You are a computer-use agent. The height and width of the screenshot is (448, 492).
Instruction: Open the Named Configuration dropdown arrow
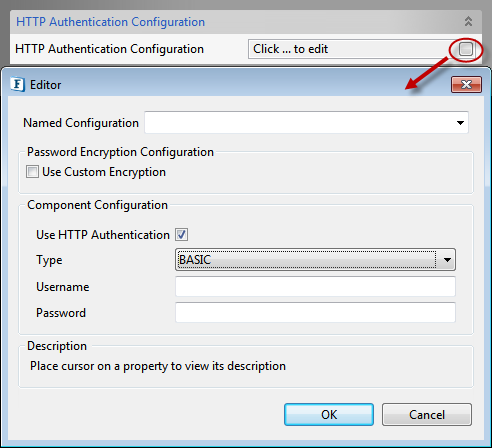pyautogui.click(x=460, y=123)
